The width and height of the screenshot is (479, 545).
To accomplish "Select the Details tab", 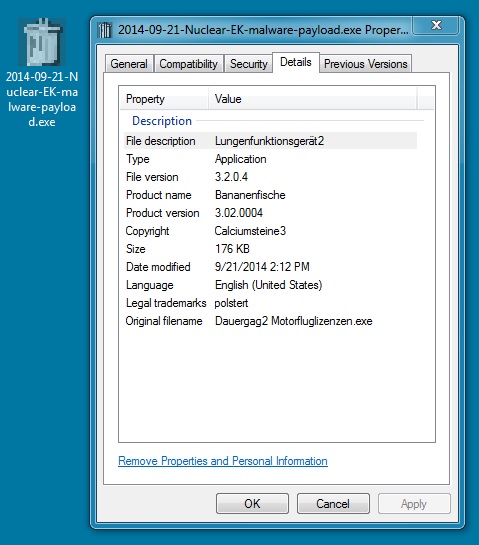I will click(x=296, y=62).
